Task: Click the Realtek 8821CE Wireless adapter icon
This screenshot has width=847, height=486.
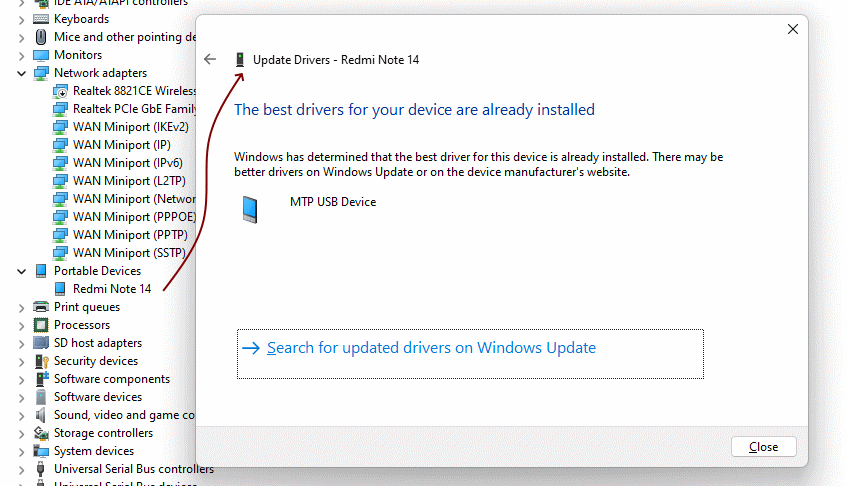Action: (60, 91)
